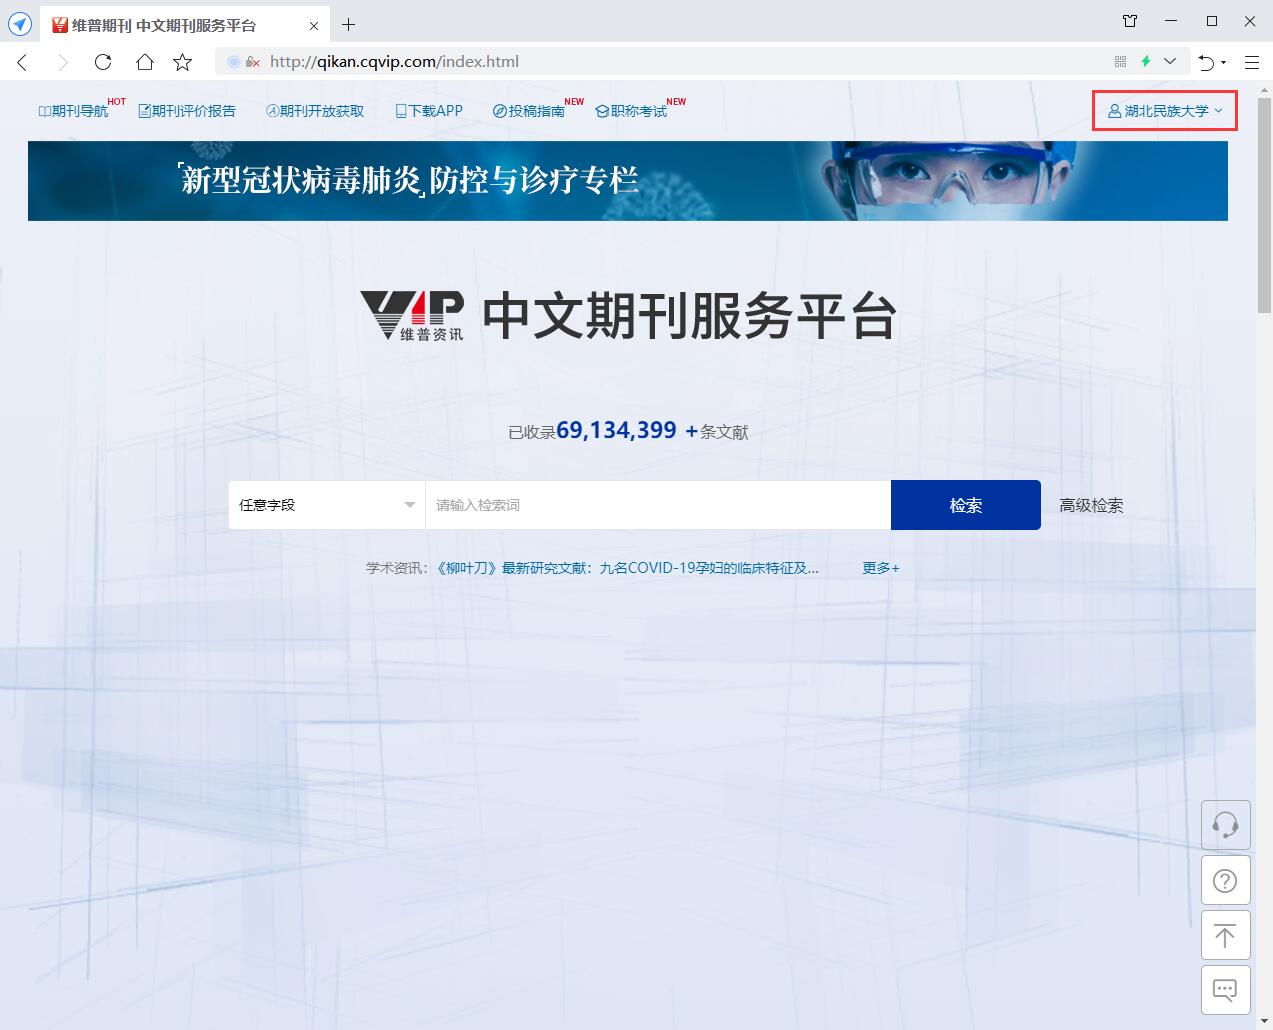
Task: Open the browser skin shirt icon
Action: [x=1130, y=21]
